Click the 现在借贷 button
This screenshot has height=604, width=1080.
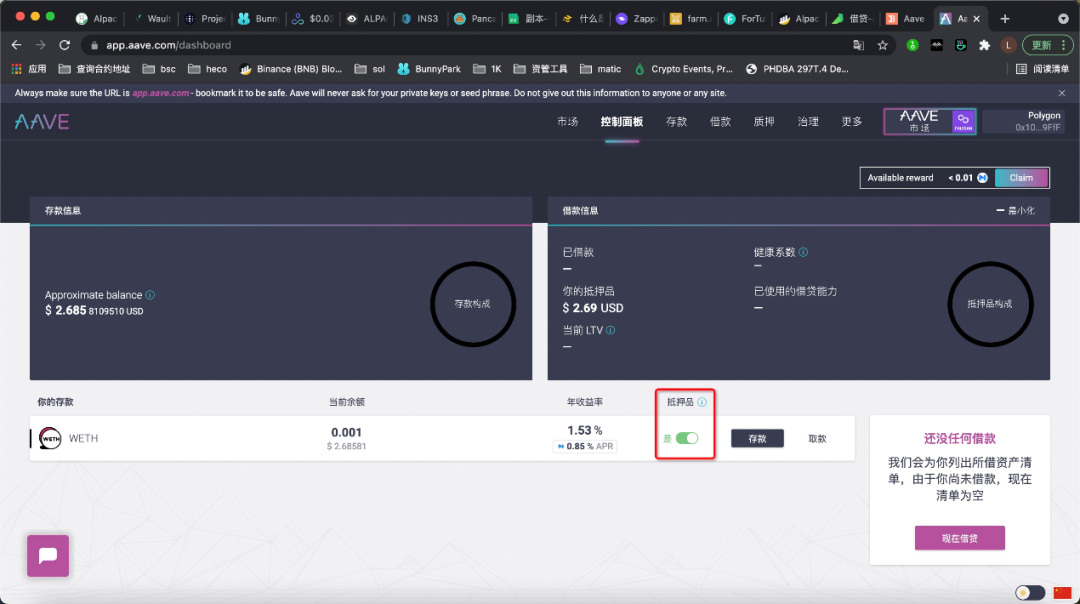[x=959, y=537]
